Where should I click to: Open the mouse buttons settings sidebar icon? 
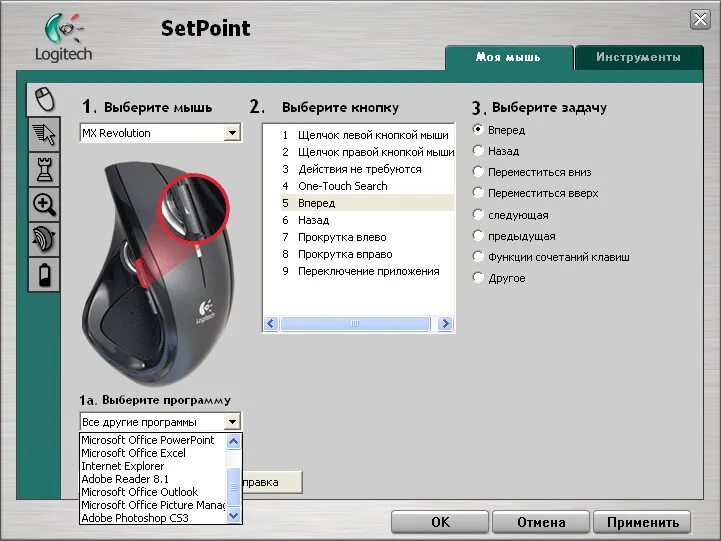tap(44, 99)
